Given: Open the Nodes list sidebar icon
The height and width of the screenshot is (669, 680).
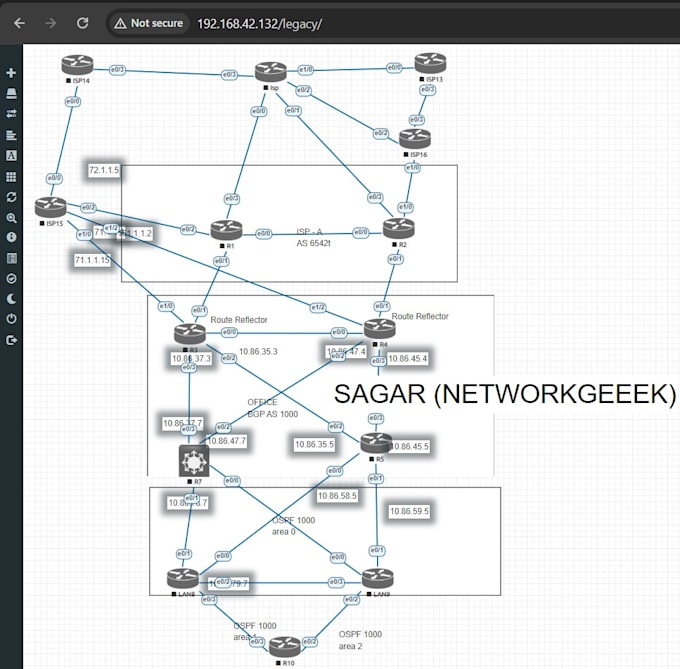Looking at the screenshot, I should [11, 93].
